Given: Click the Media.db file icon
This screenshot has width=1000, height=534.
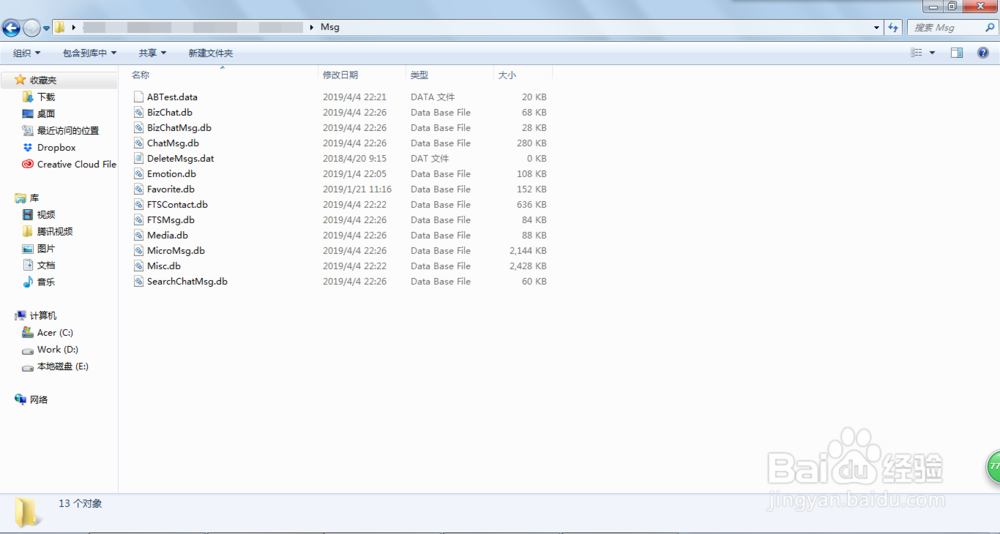Looking at the screenshot, I should click(138, 235).
